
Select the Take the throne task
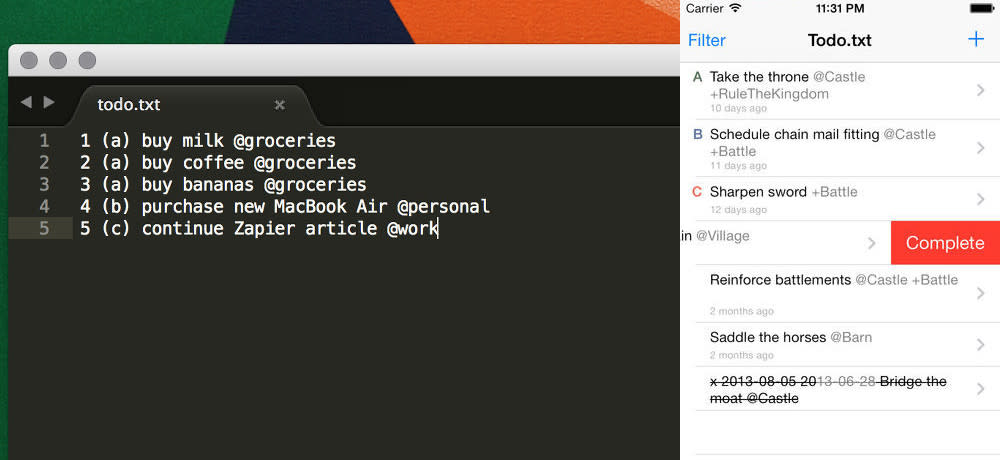click(840, 91)
